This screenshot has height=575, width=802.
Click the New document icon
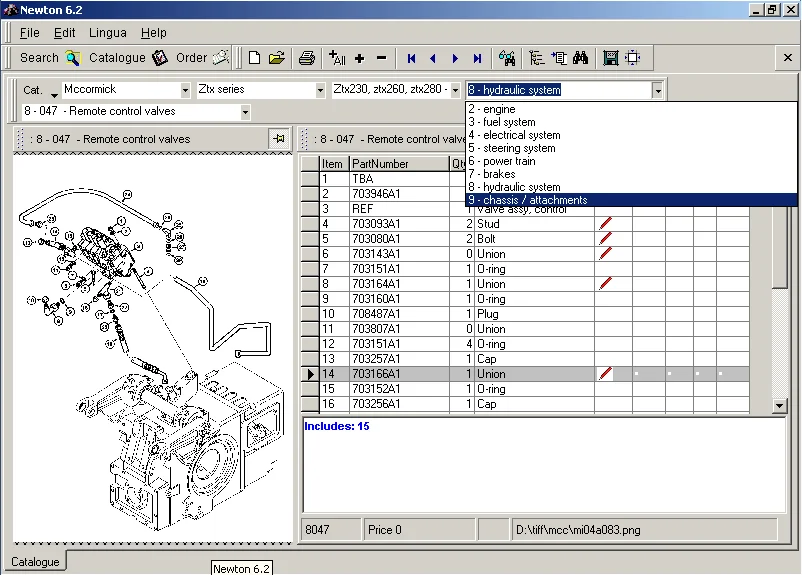(x=255, y=58)
